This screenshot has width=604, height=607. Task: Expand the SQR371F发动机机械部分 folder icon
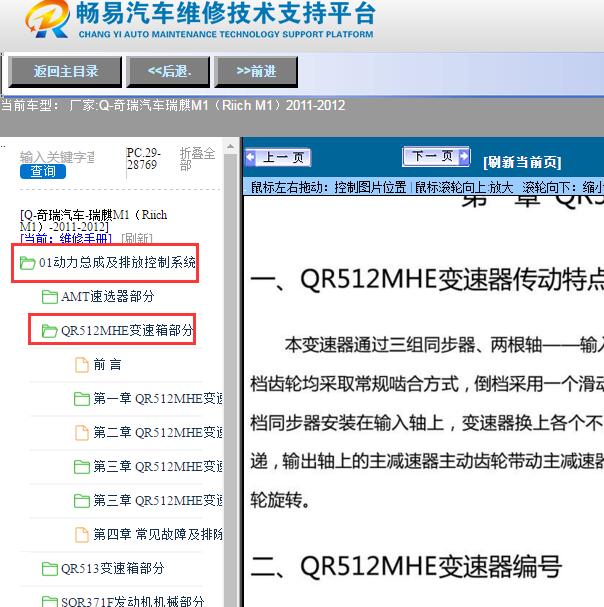point(50,601)
